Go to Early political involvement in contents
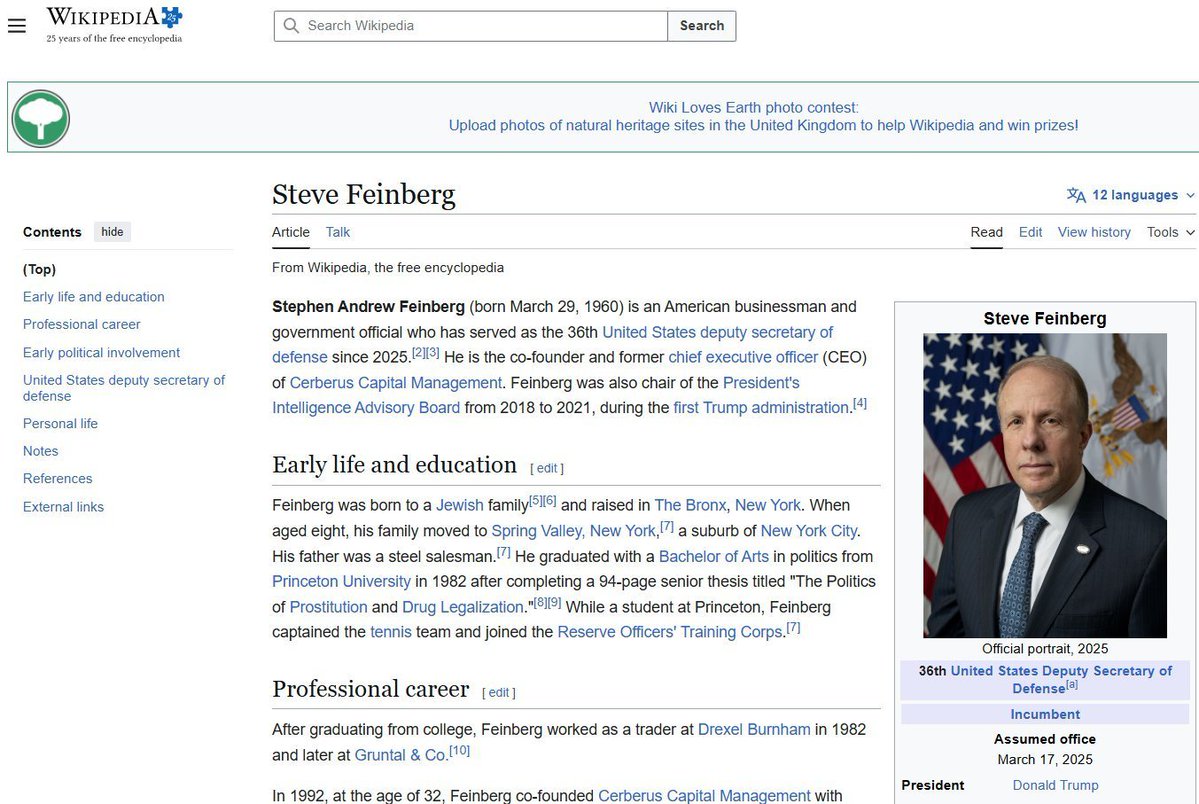This screenshot has width=1199, height=804. 101,353
